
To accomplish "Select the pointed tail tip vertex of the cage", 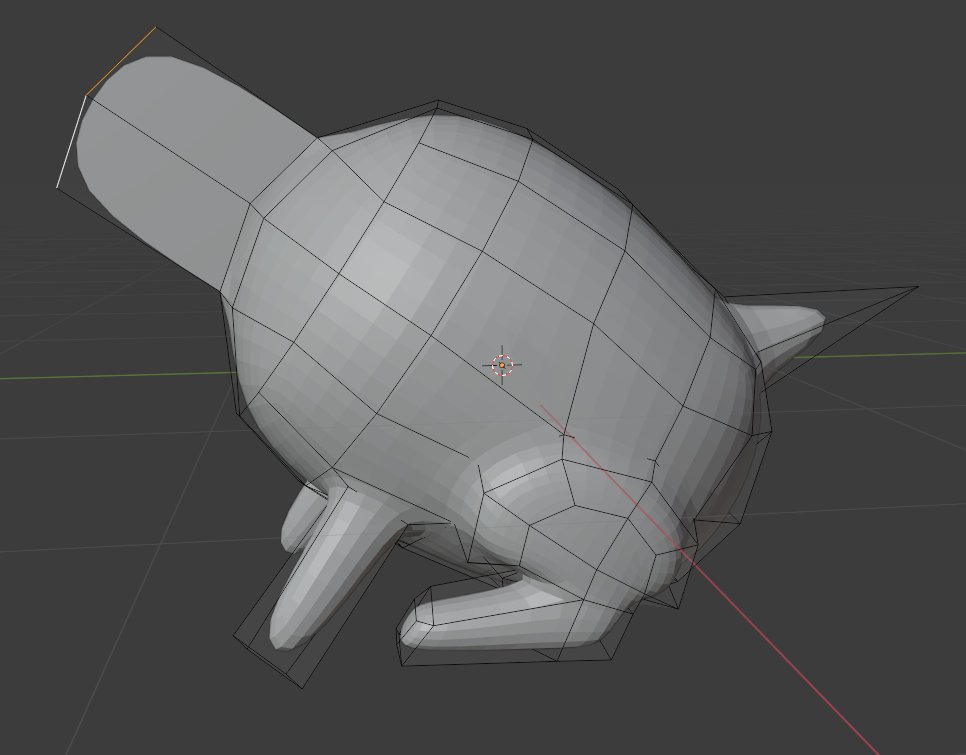I will [917, 287].
